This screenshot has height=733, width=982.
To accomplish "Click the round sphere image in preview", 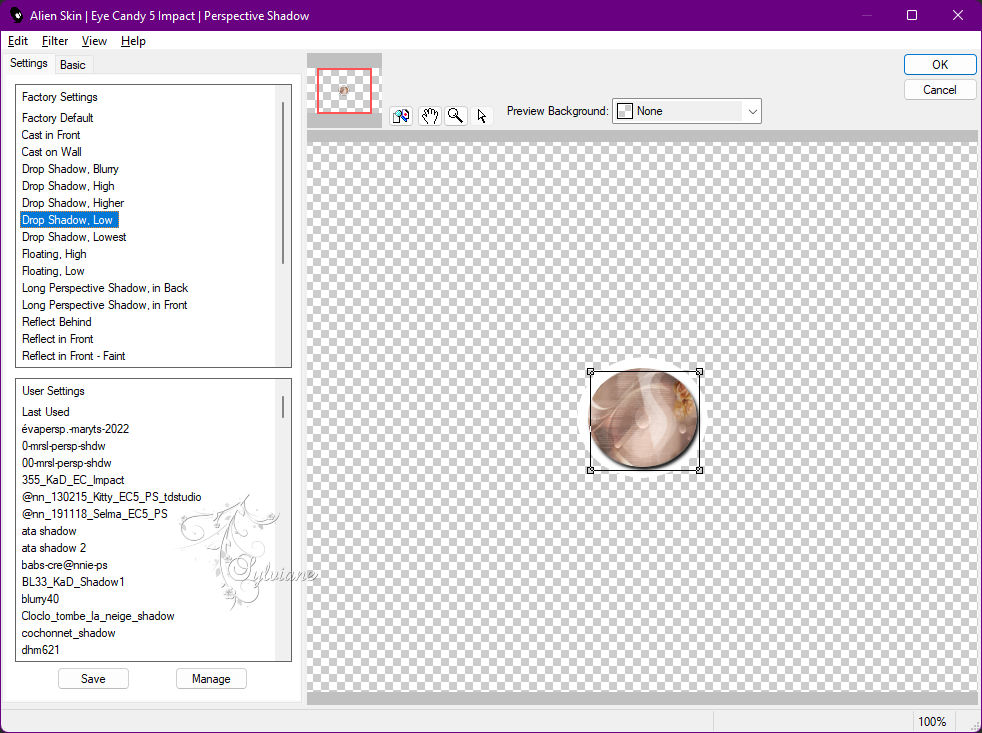I will click(x=644, y=418).
